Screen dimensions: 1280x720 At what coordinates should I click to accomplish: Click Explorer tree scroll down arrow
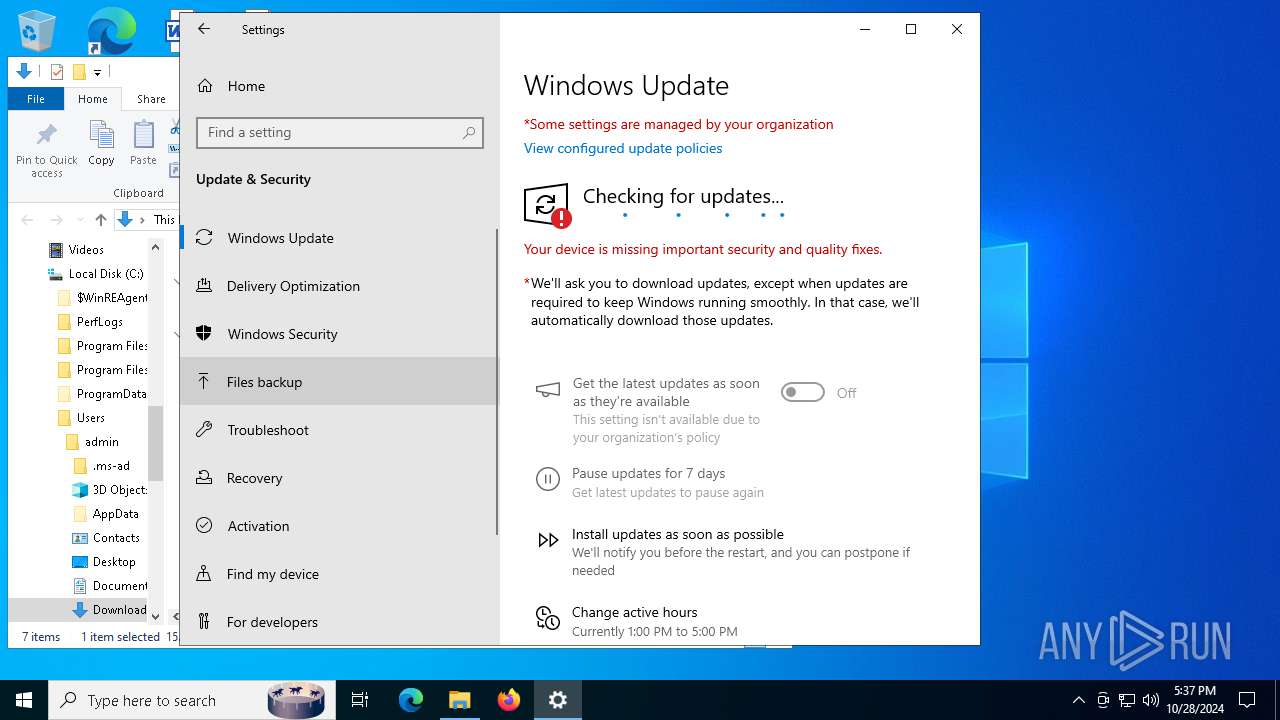click(155, 617)
